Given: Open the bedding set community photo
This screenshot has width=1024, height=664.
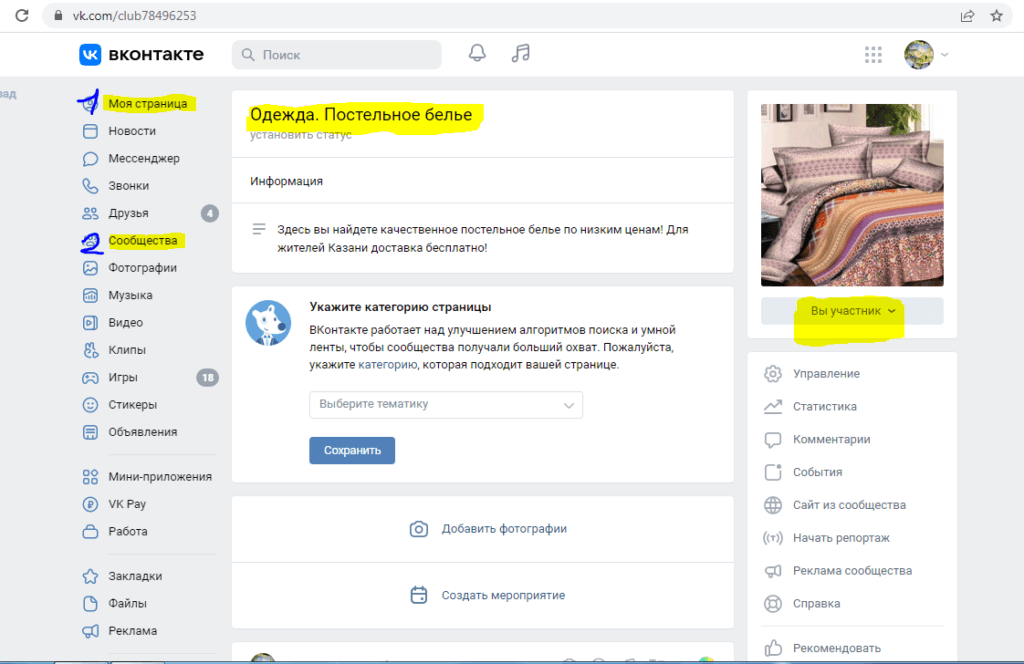Looking at the screenshot, I should (851, 194).
